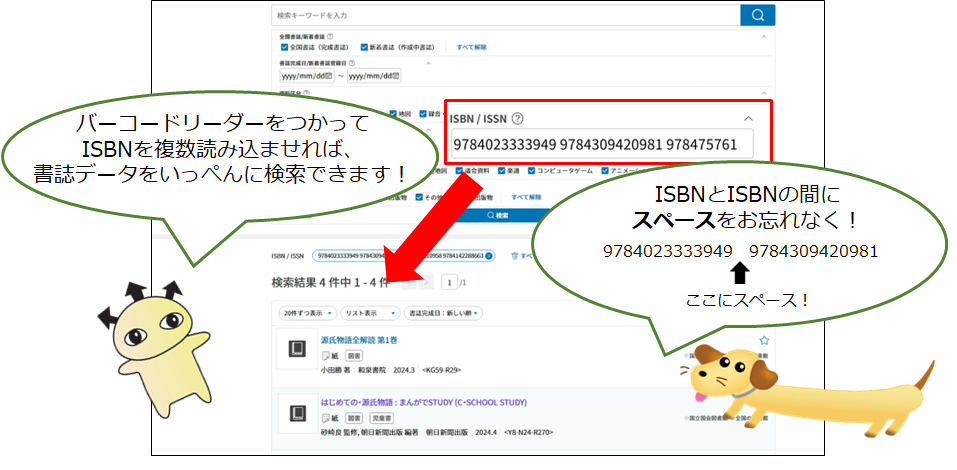Collapse the 書誌完成日 date section chevron
This screenshot has height=470, width=957.
(x=428, y=62)
